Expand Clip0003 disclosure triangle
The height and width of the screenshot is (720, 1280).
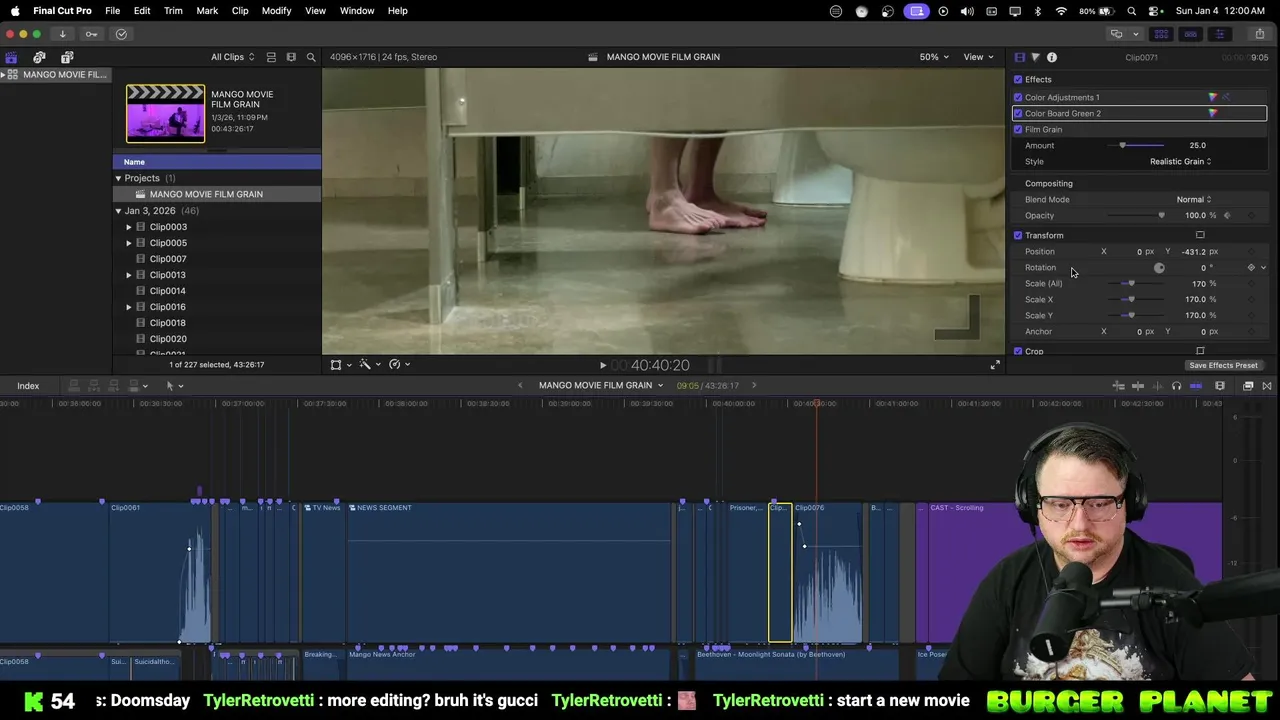pyautogui.click(x=129, y=227)
